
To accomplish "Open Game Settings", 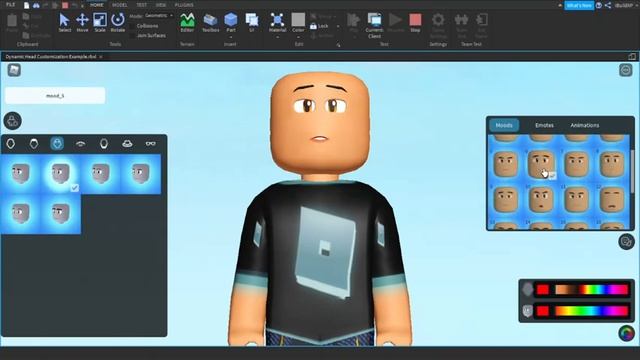I will (x=438, y=25).
